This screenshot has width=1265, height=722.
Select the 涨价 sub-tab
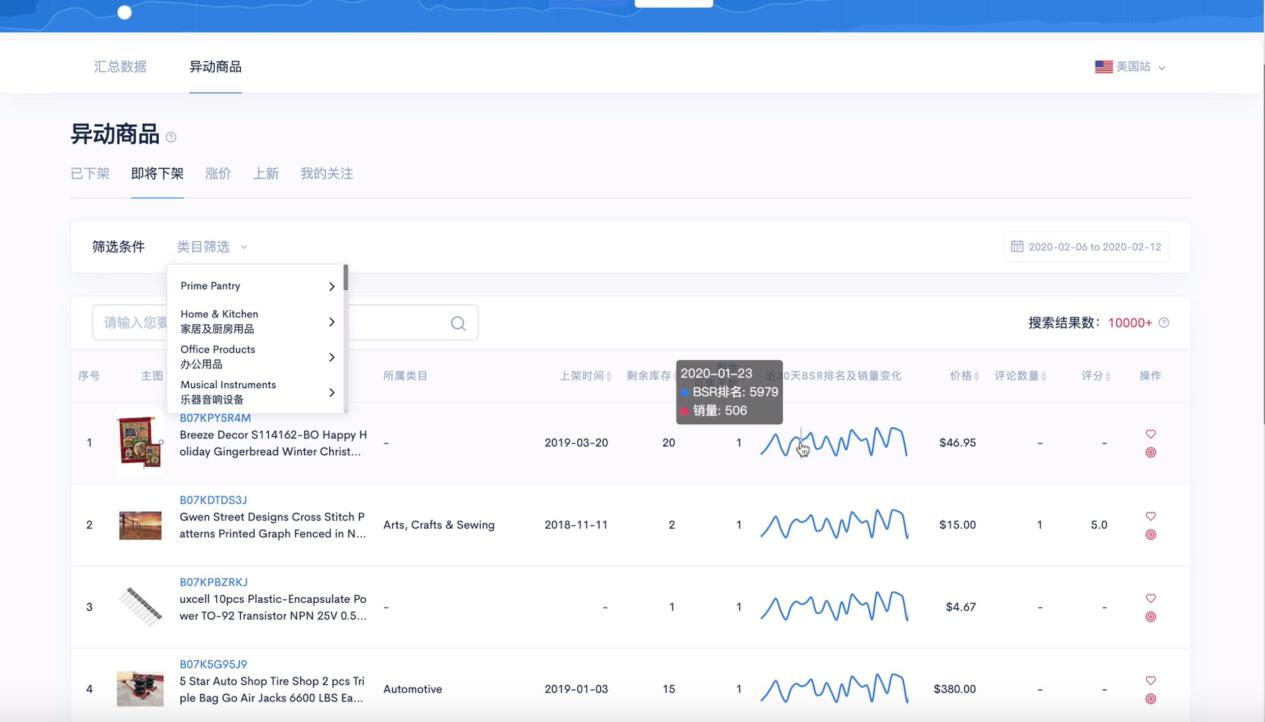[218, 173]
